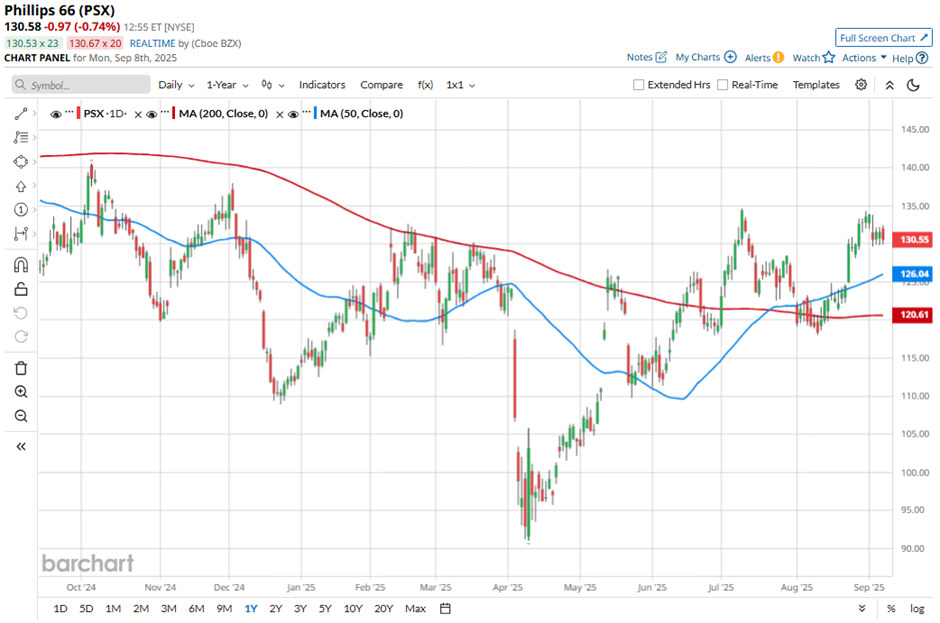Zoom out using the magnifier minus icon
Image resolution: width=940 pixels, height=623 pixels.
(21, 416)
